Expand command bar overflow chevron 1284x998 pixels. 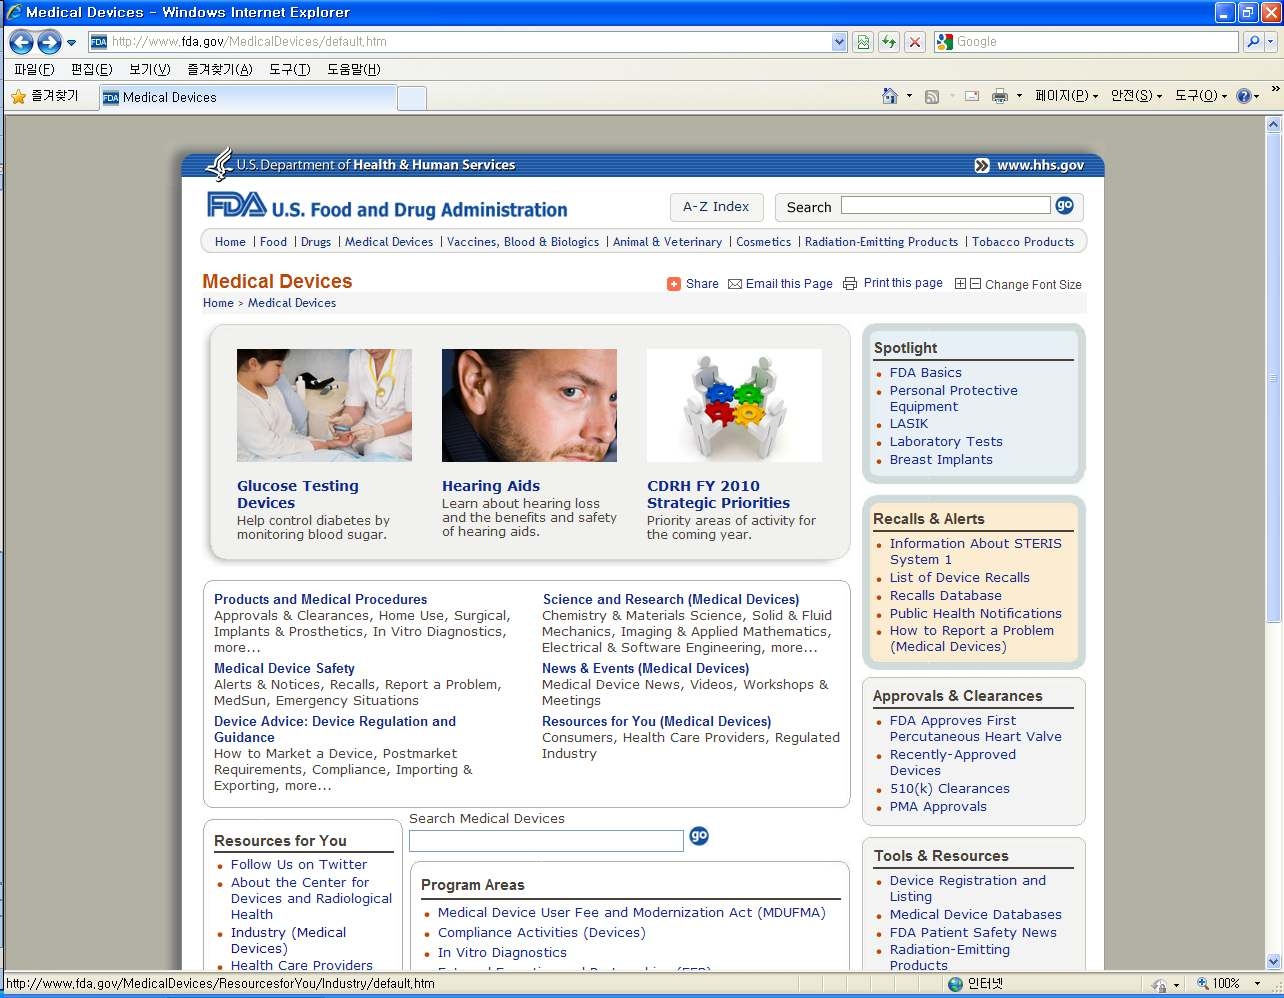click(1275, 89)
